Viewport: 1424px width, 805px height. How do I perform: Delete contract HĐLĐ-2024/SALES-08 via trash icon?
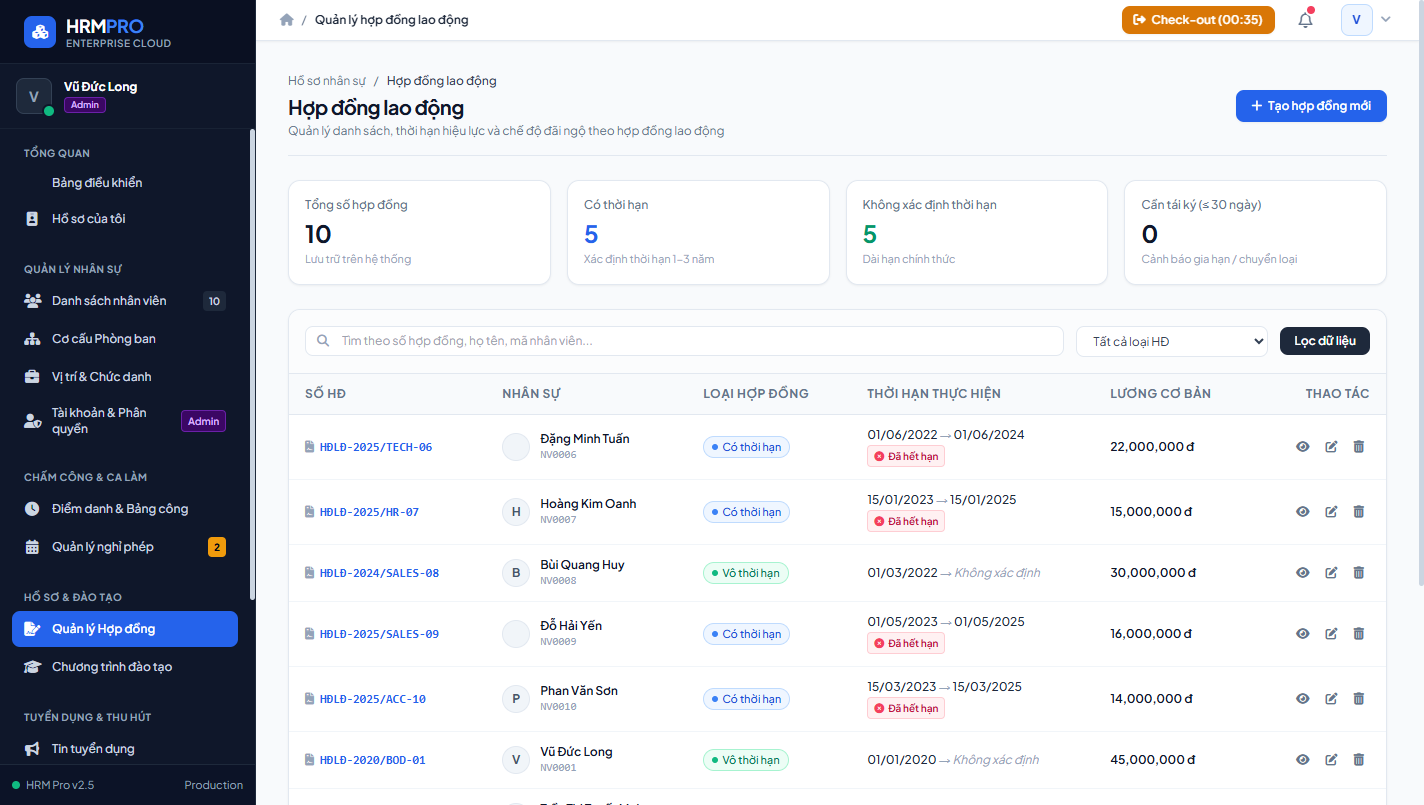click(1358, 573)
